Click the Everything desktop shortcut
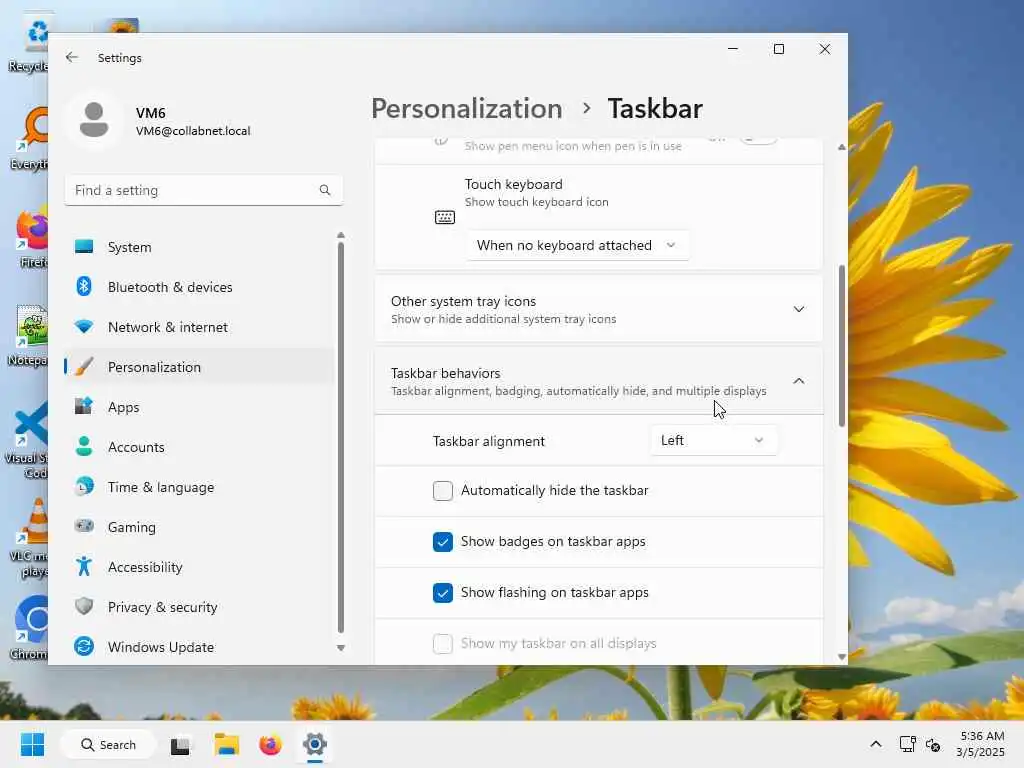The height and width of the screenshot is (768, 1024). coord(29,138)
